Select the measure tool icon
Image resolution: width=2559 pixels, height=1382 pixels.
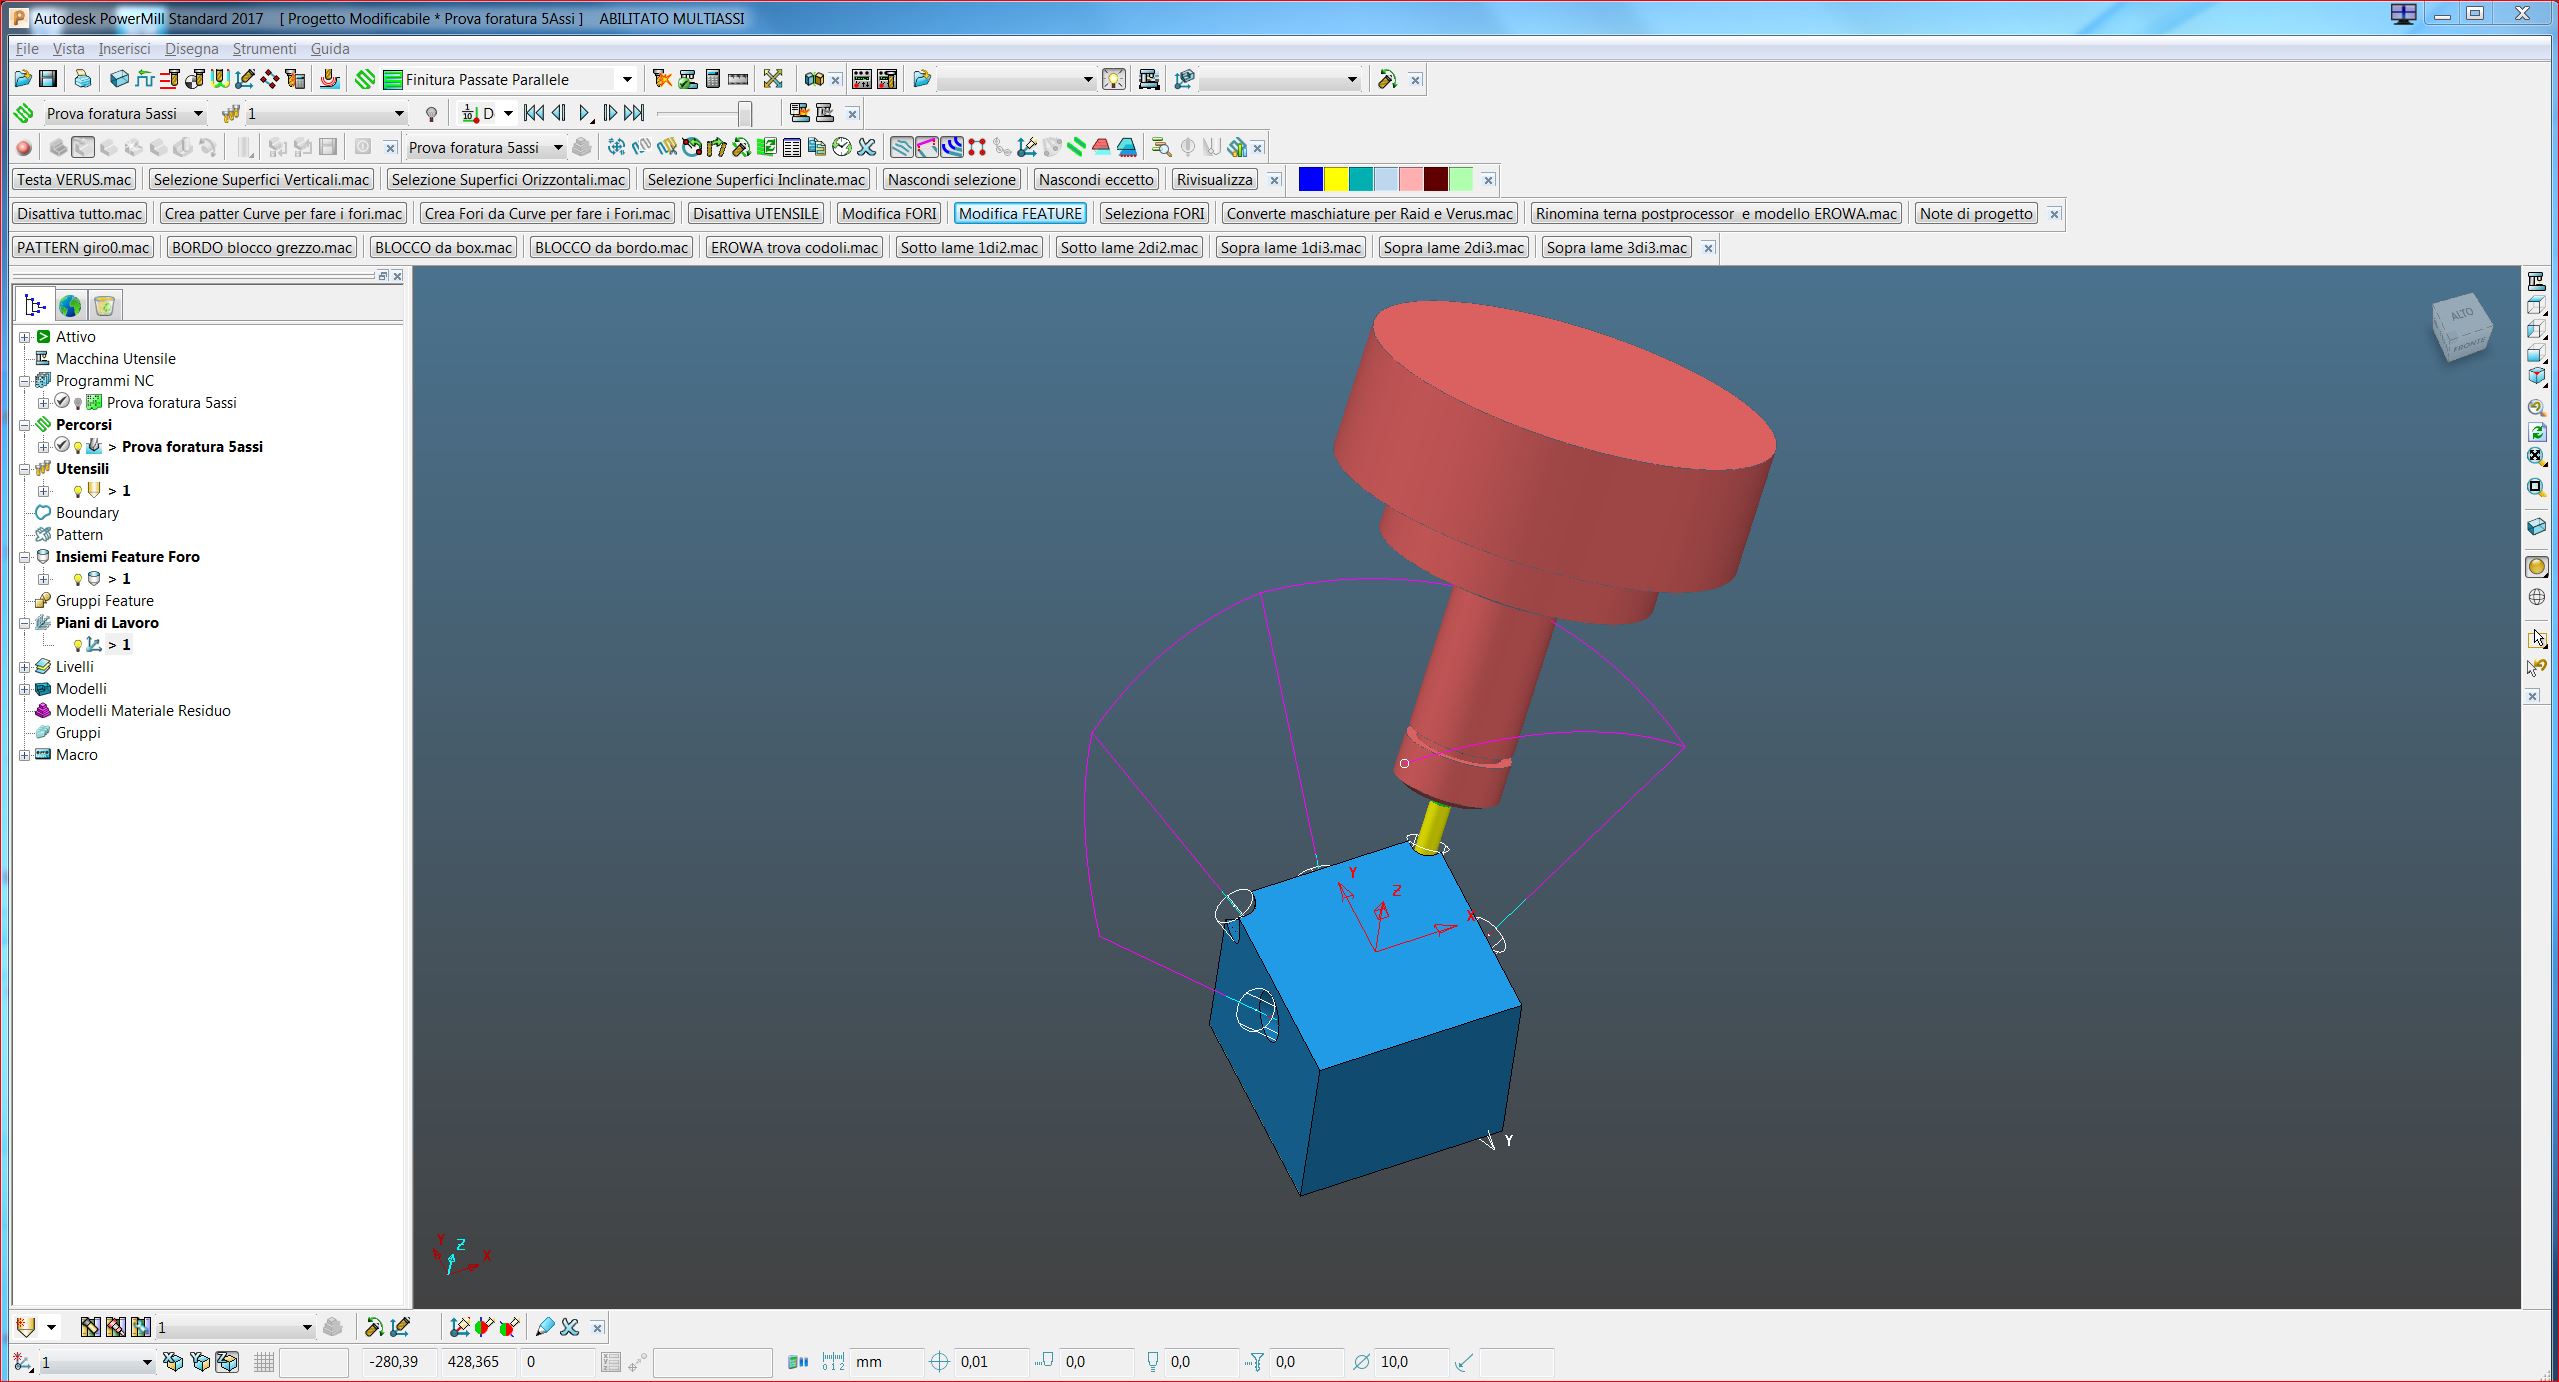coord(738,79)
